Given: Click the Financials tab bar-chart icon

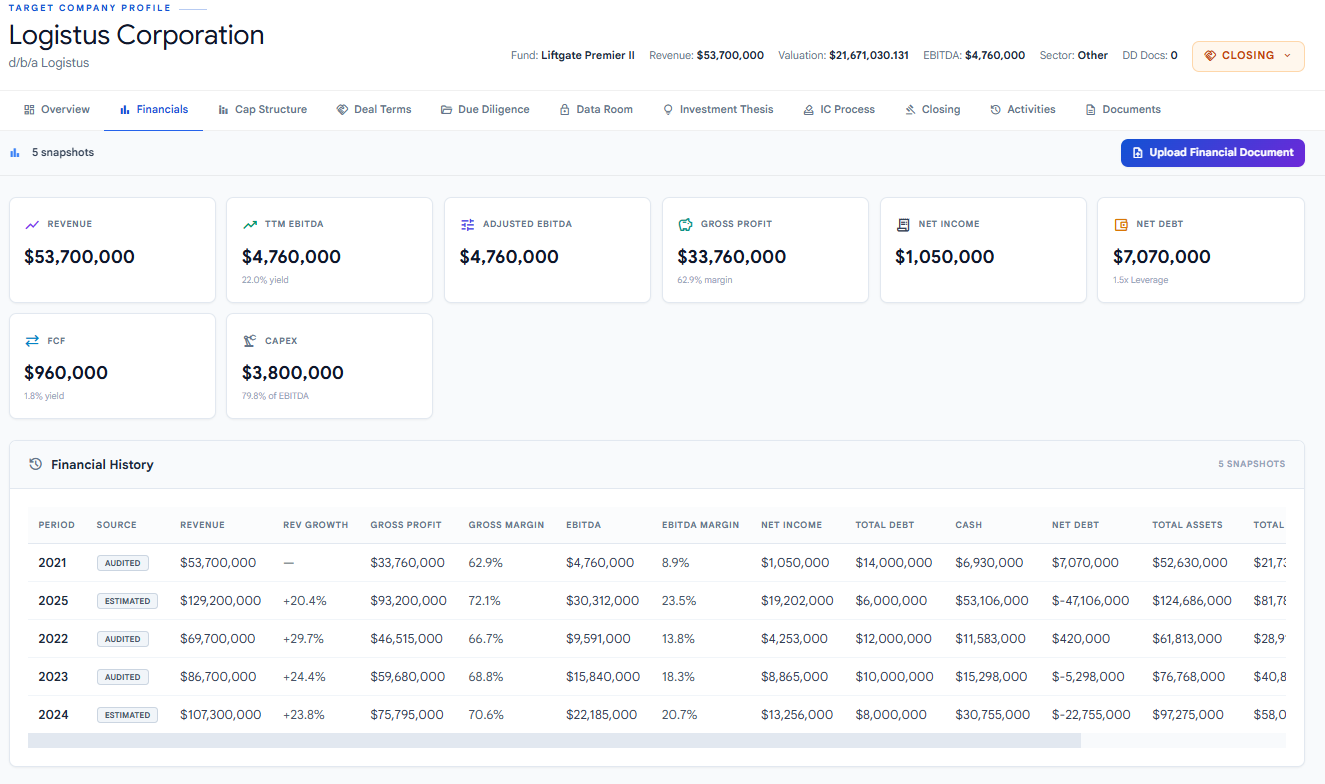Looking at the screenshot, I should pyautogui.click(x=125, y=110).
